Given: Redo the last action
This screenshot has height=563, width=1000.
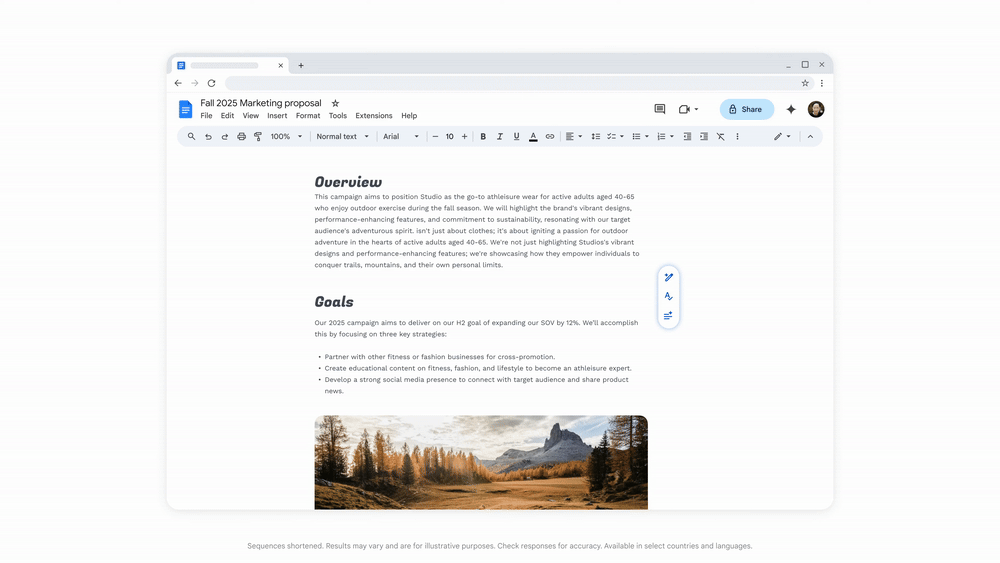Looking at the screenshot, I should click(x=224, y=136).
